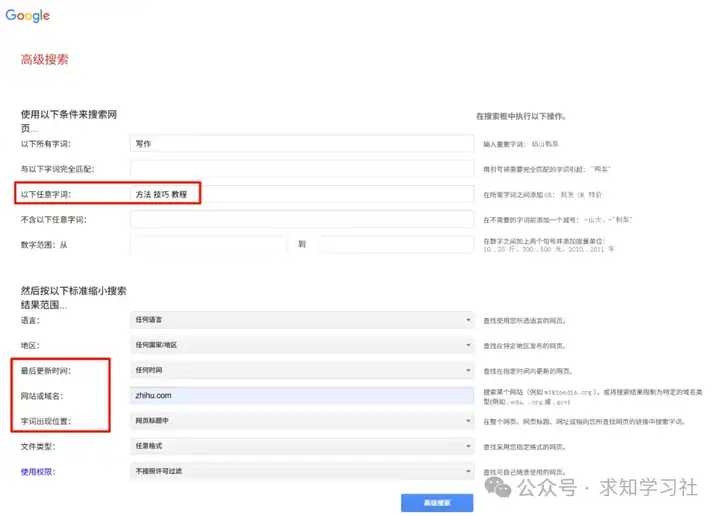Click the '最后更新时间:' label
The height and width of the screenshot is (516, 720).
point(45,371)
